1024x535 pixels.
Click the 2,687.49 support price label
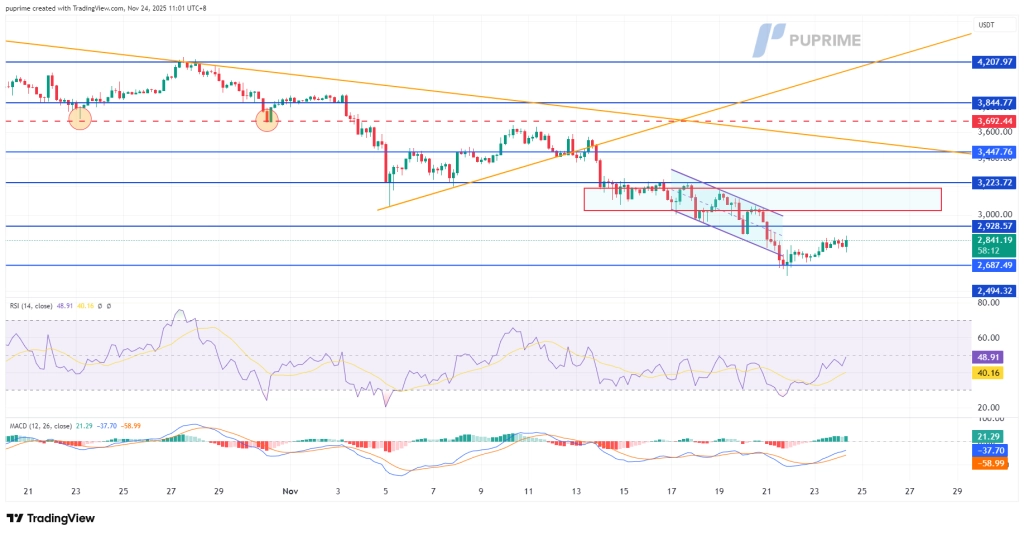coord(995,266)
